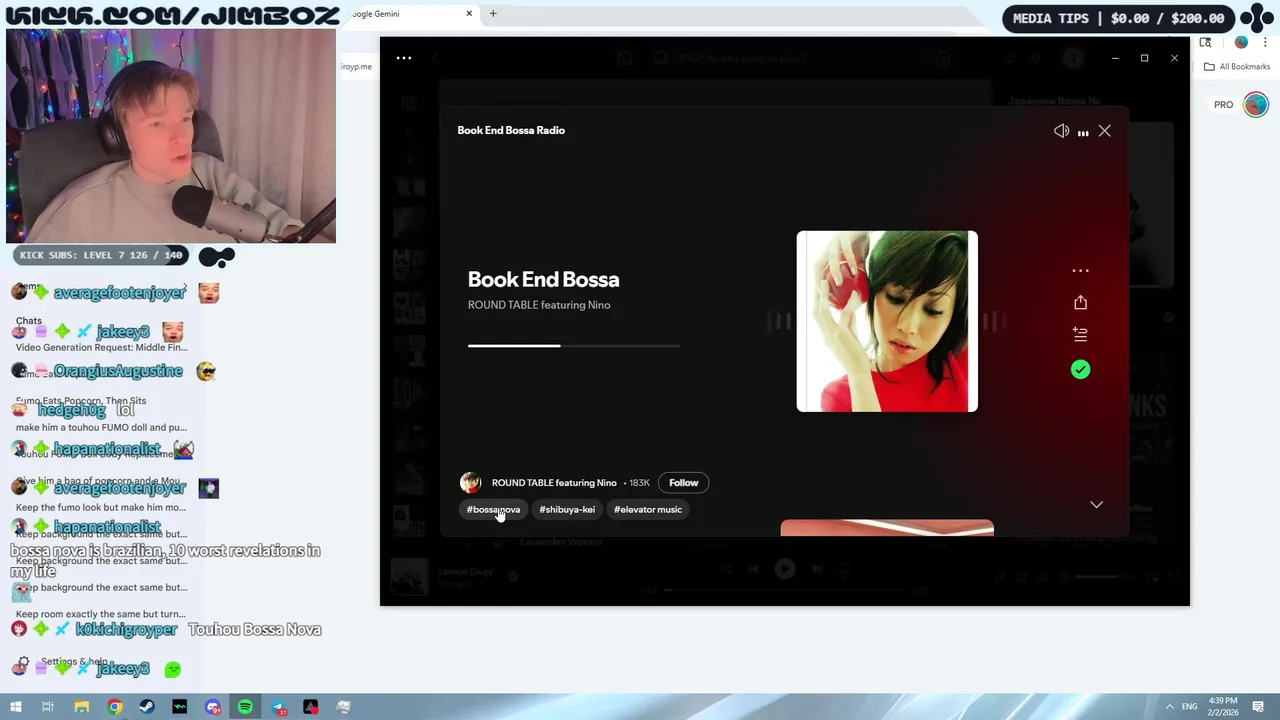The image size is (1280, 720).
Task: Open the #bossa nova tag
Action: [493, 510]
